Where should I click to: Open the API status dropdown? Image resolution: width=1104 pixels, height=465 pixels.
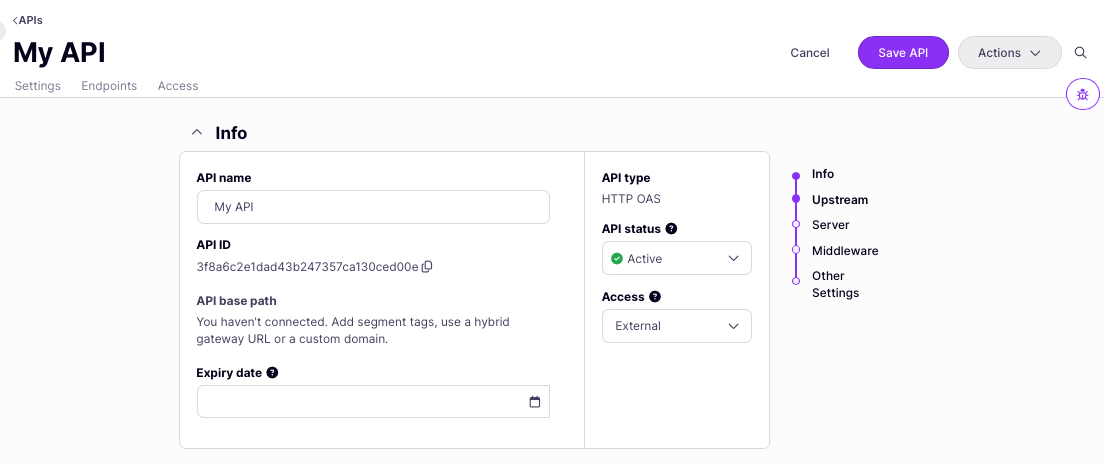[676, 258]
